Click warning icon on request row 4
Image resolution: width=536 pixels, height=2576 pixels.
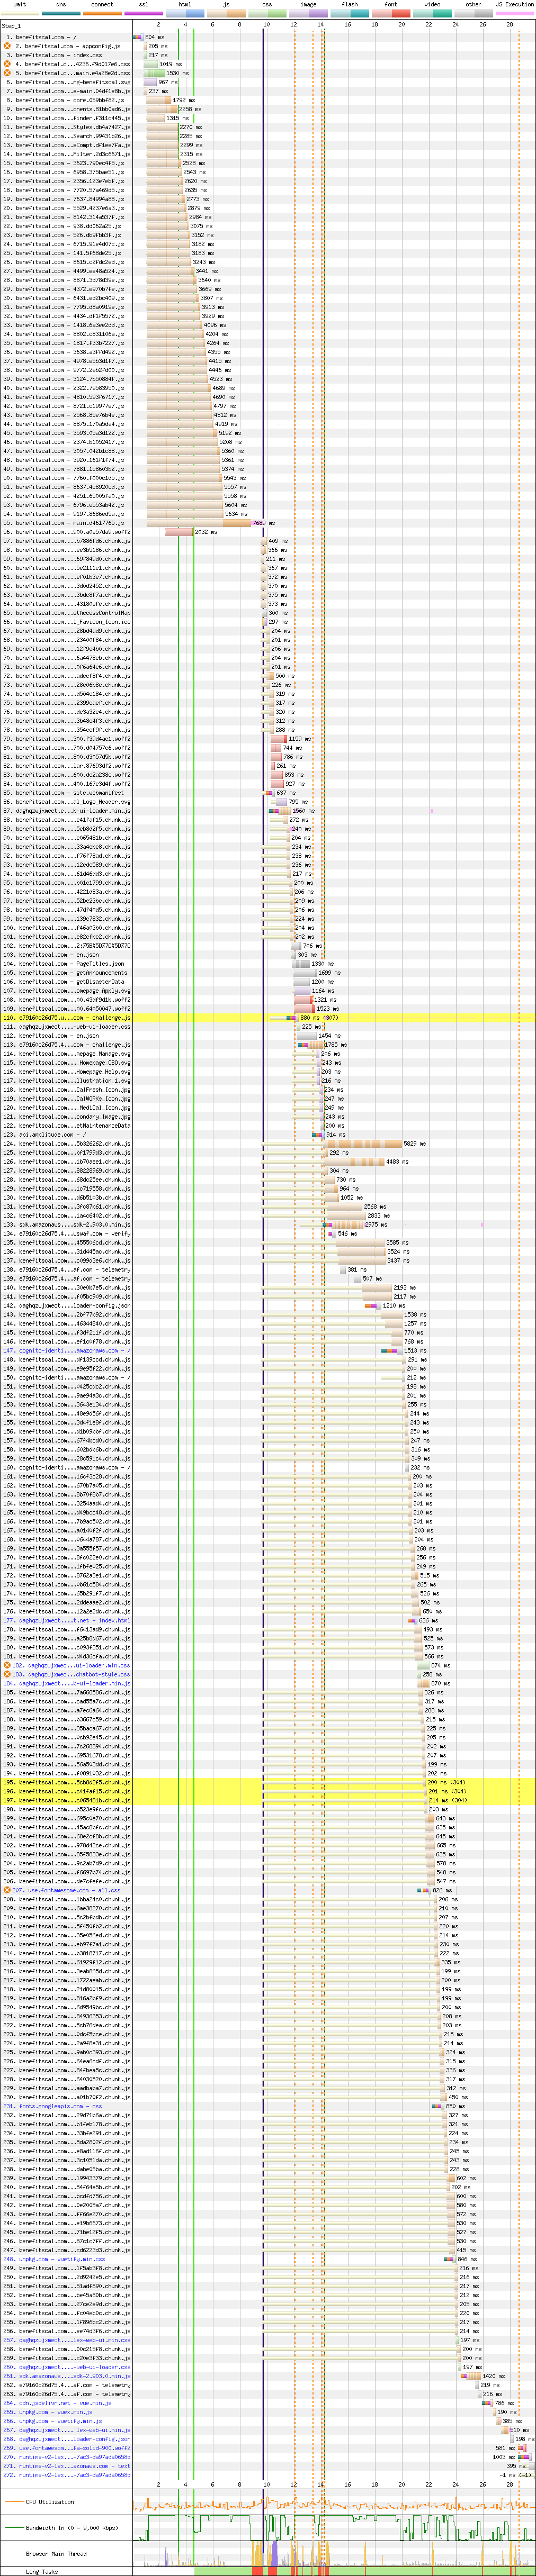(x=8, y=64)
